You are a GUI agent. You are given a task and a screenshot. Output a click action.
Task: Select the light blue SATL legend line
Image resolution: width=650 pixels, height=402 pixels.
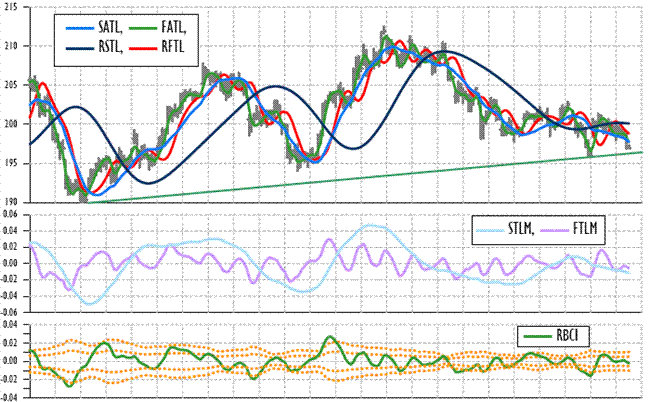80,29
